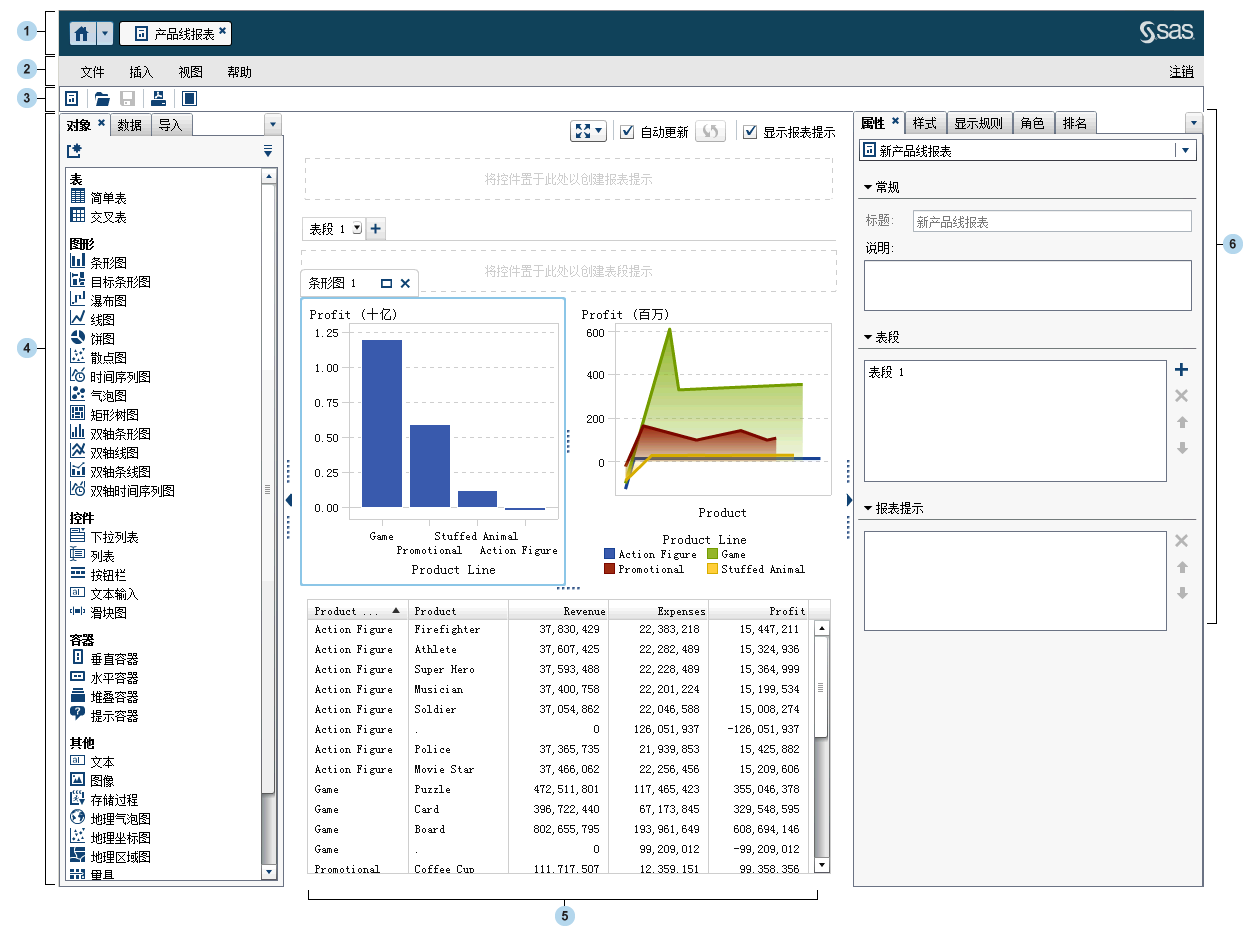Viewport: 1254px width, 940px height.
Task: Click the Home icon in header
Action: [82, 33]
